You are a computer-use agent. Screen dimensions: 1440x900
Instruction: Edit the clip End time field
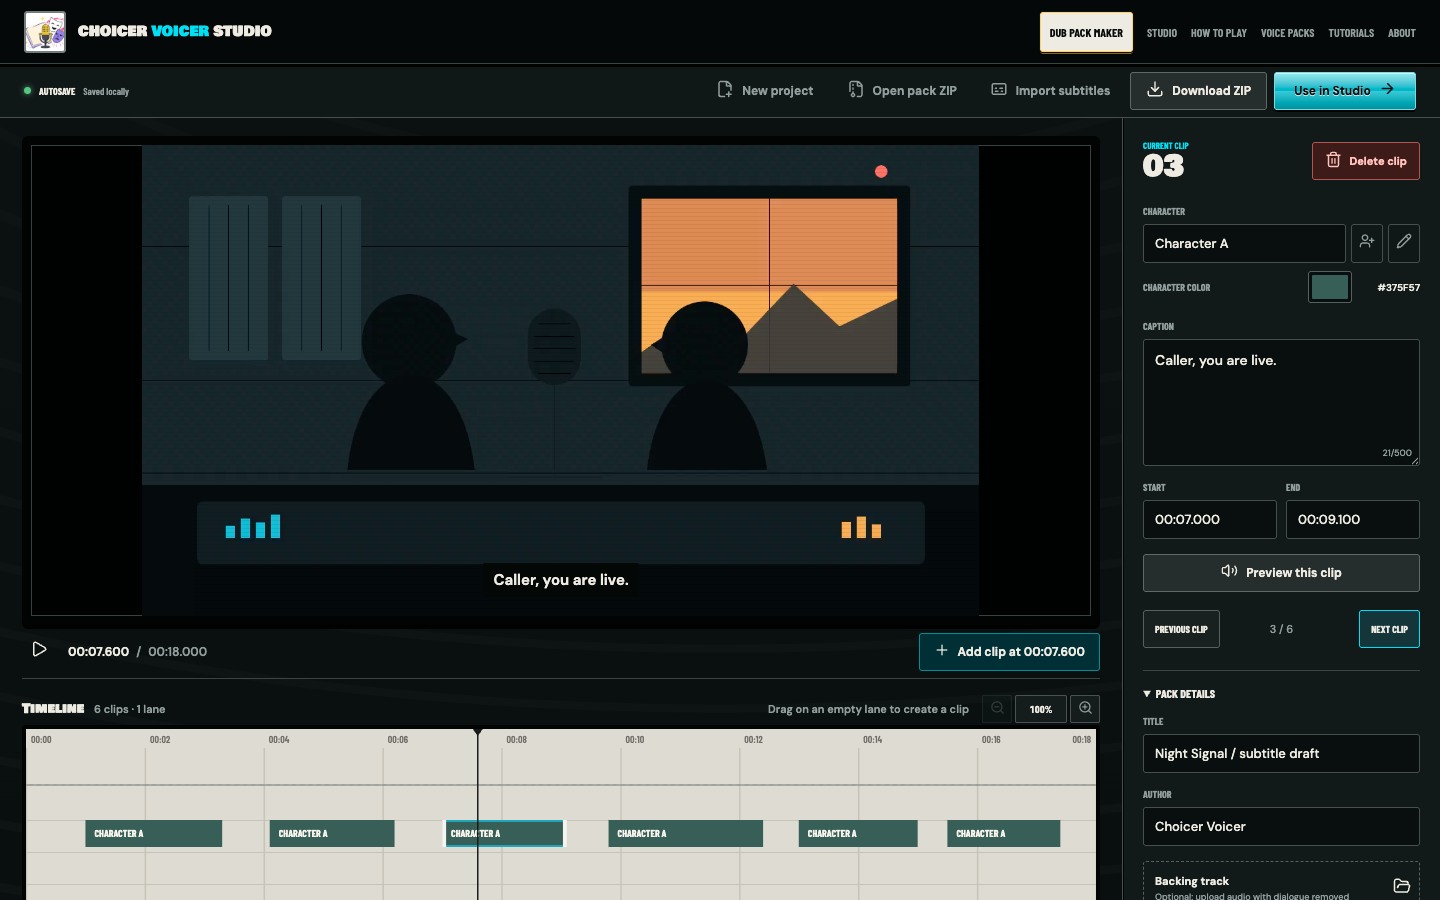(x=1353, y=520)
